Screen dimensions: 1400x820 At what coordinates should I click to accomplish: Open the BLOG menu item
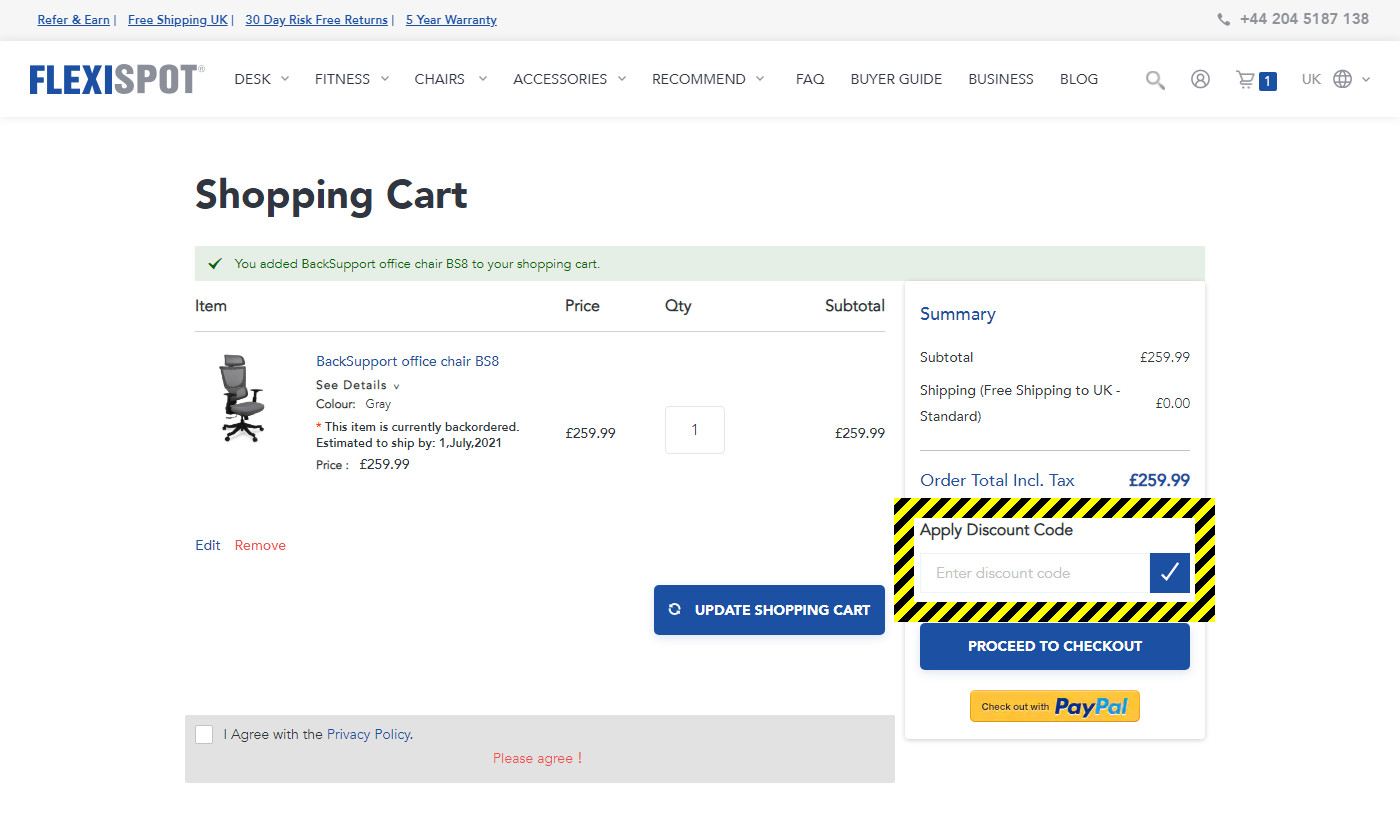tap(1079, 79)
